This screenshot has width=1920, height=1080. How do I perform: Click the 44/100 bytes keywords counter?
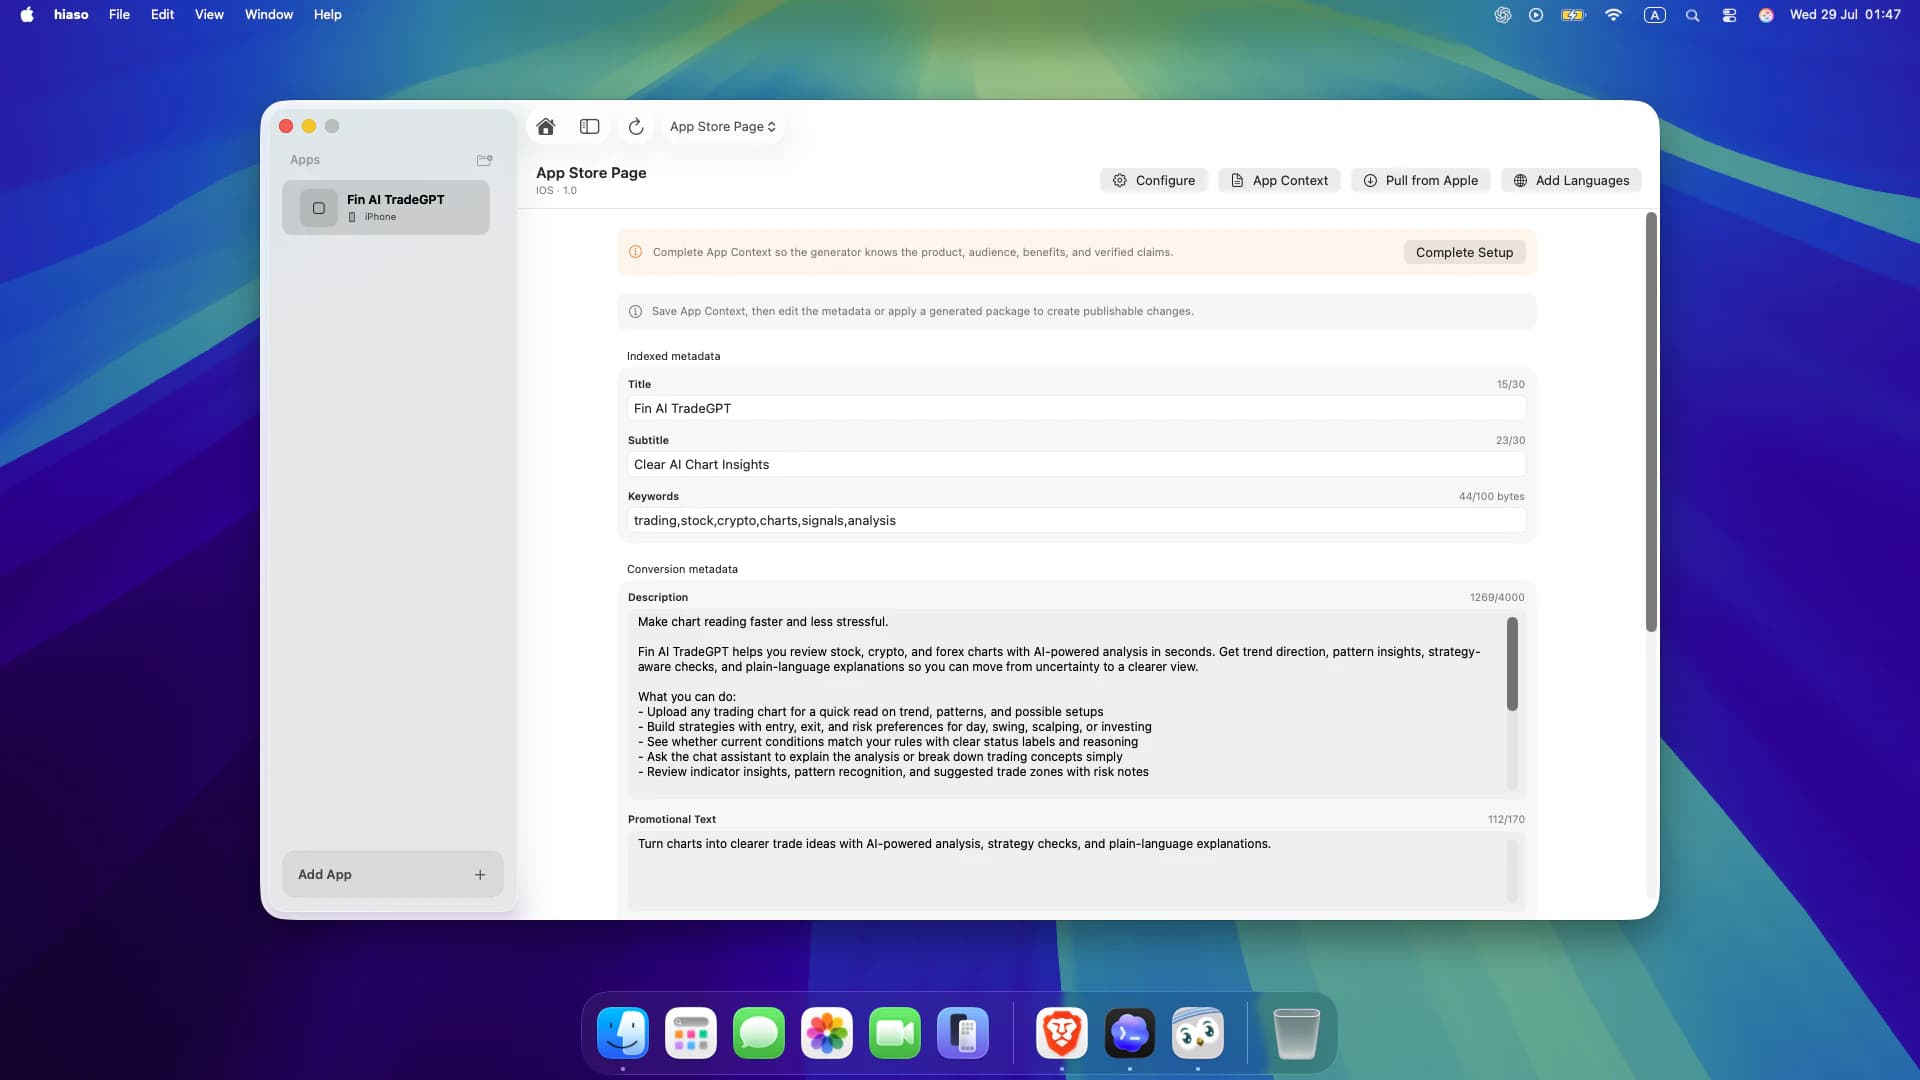tap(1491, 496)
